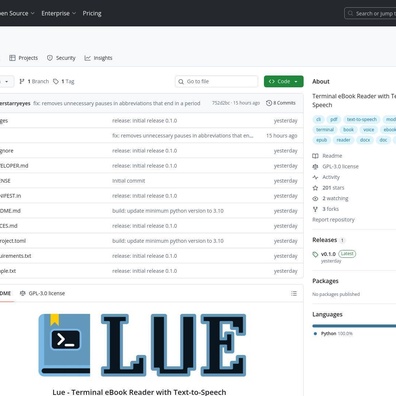Open the Pricing link
The height and width of the screenshot is (396, 396).
coord(92,13)
